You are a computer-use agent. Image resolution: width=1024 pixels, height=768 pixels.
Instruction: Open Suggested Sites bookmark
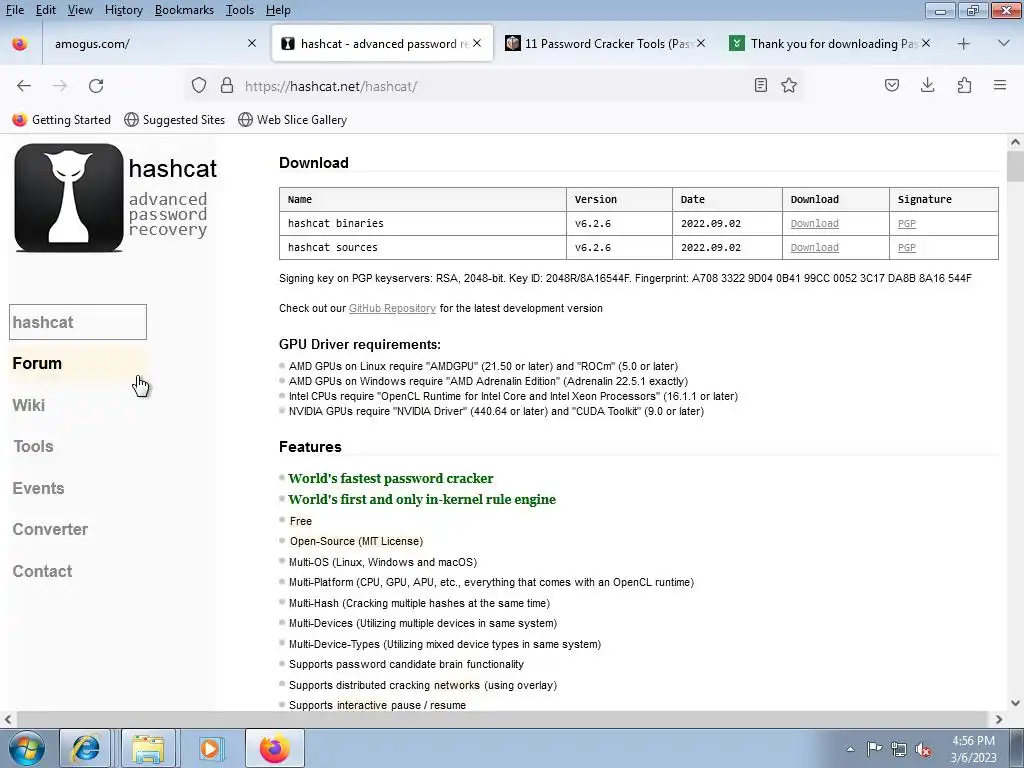point(174,120)
